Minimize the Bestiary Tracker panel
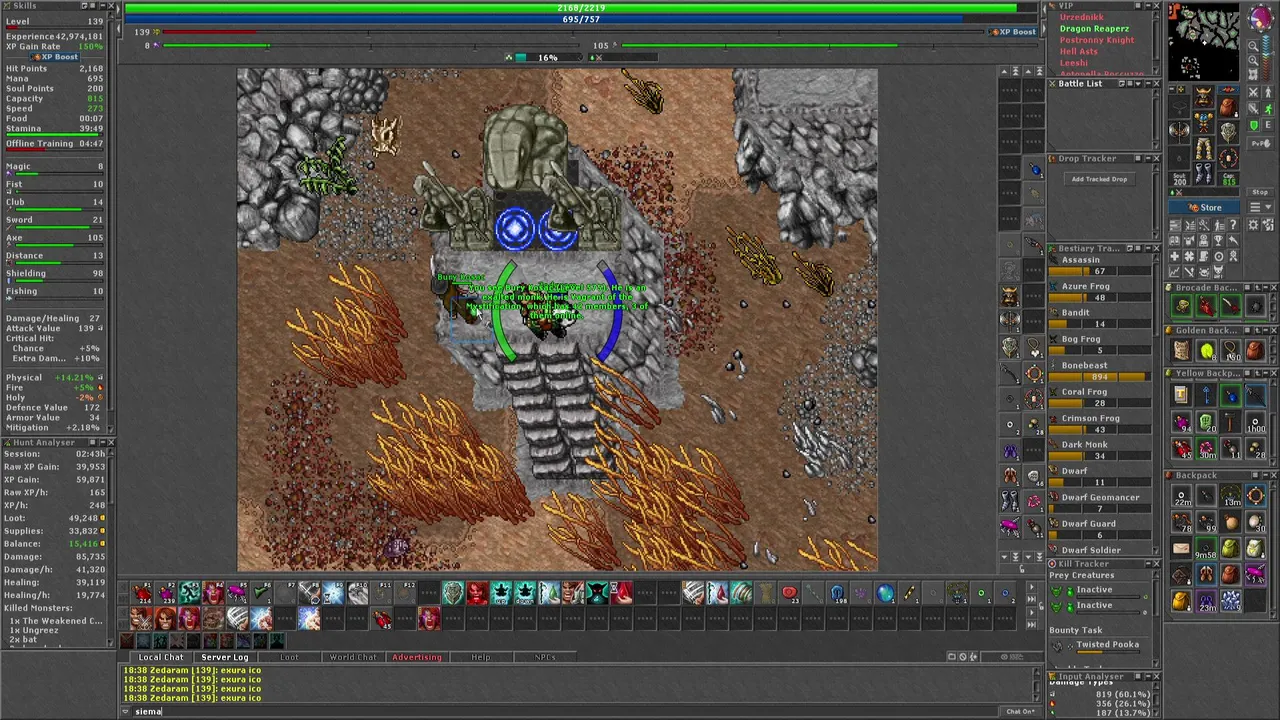 click(1148, 248)
